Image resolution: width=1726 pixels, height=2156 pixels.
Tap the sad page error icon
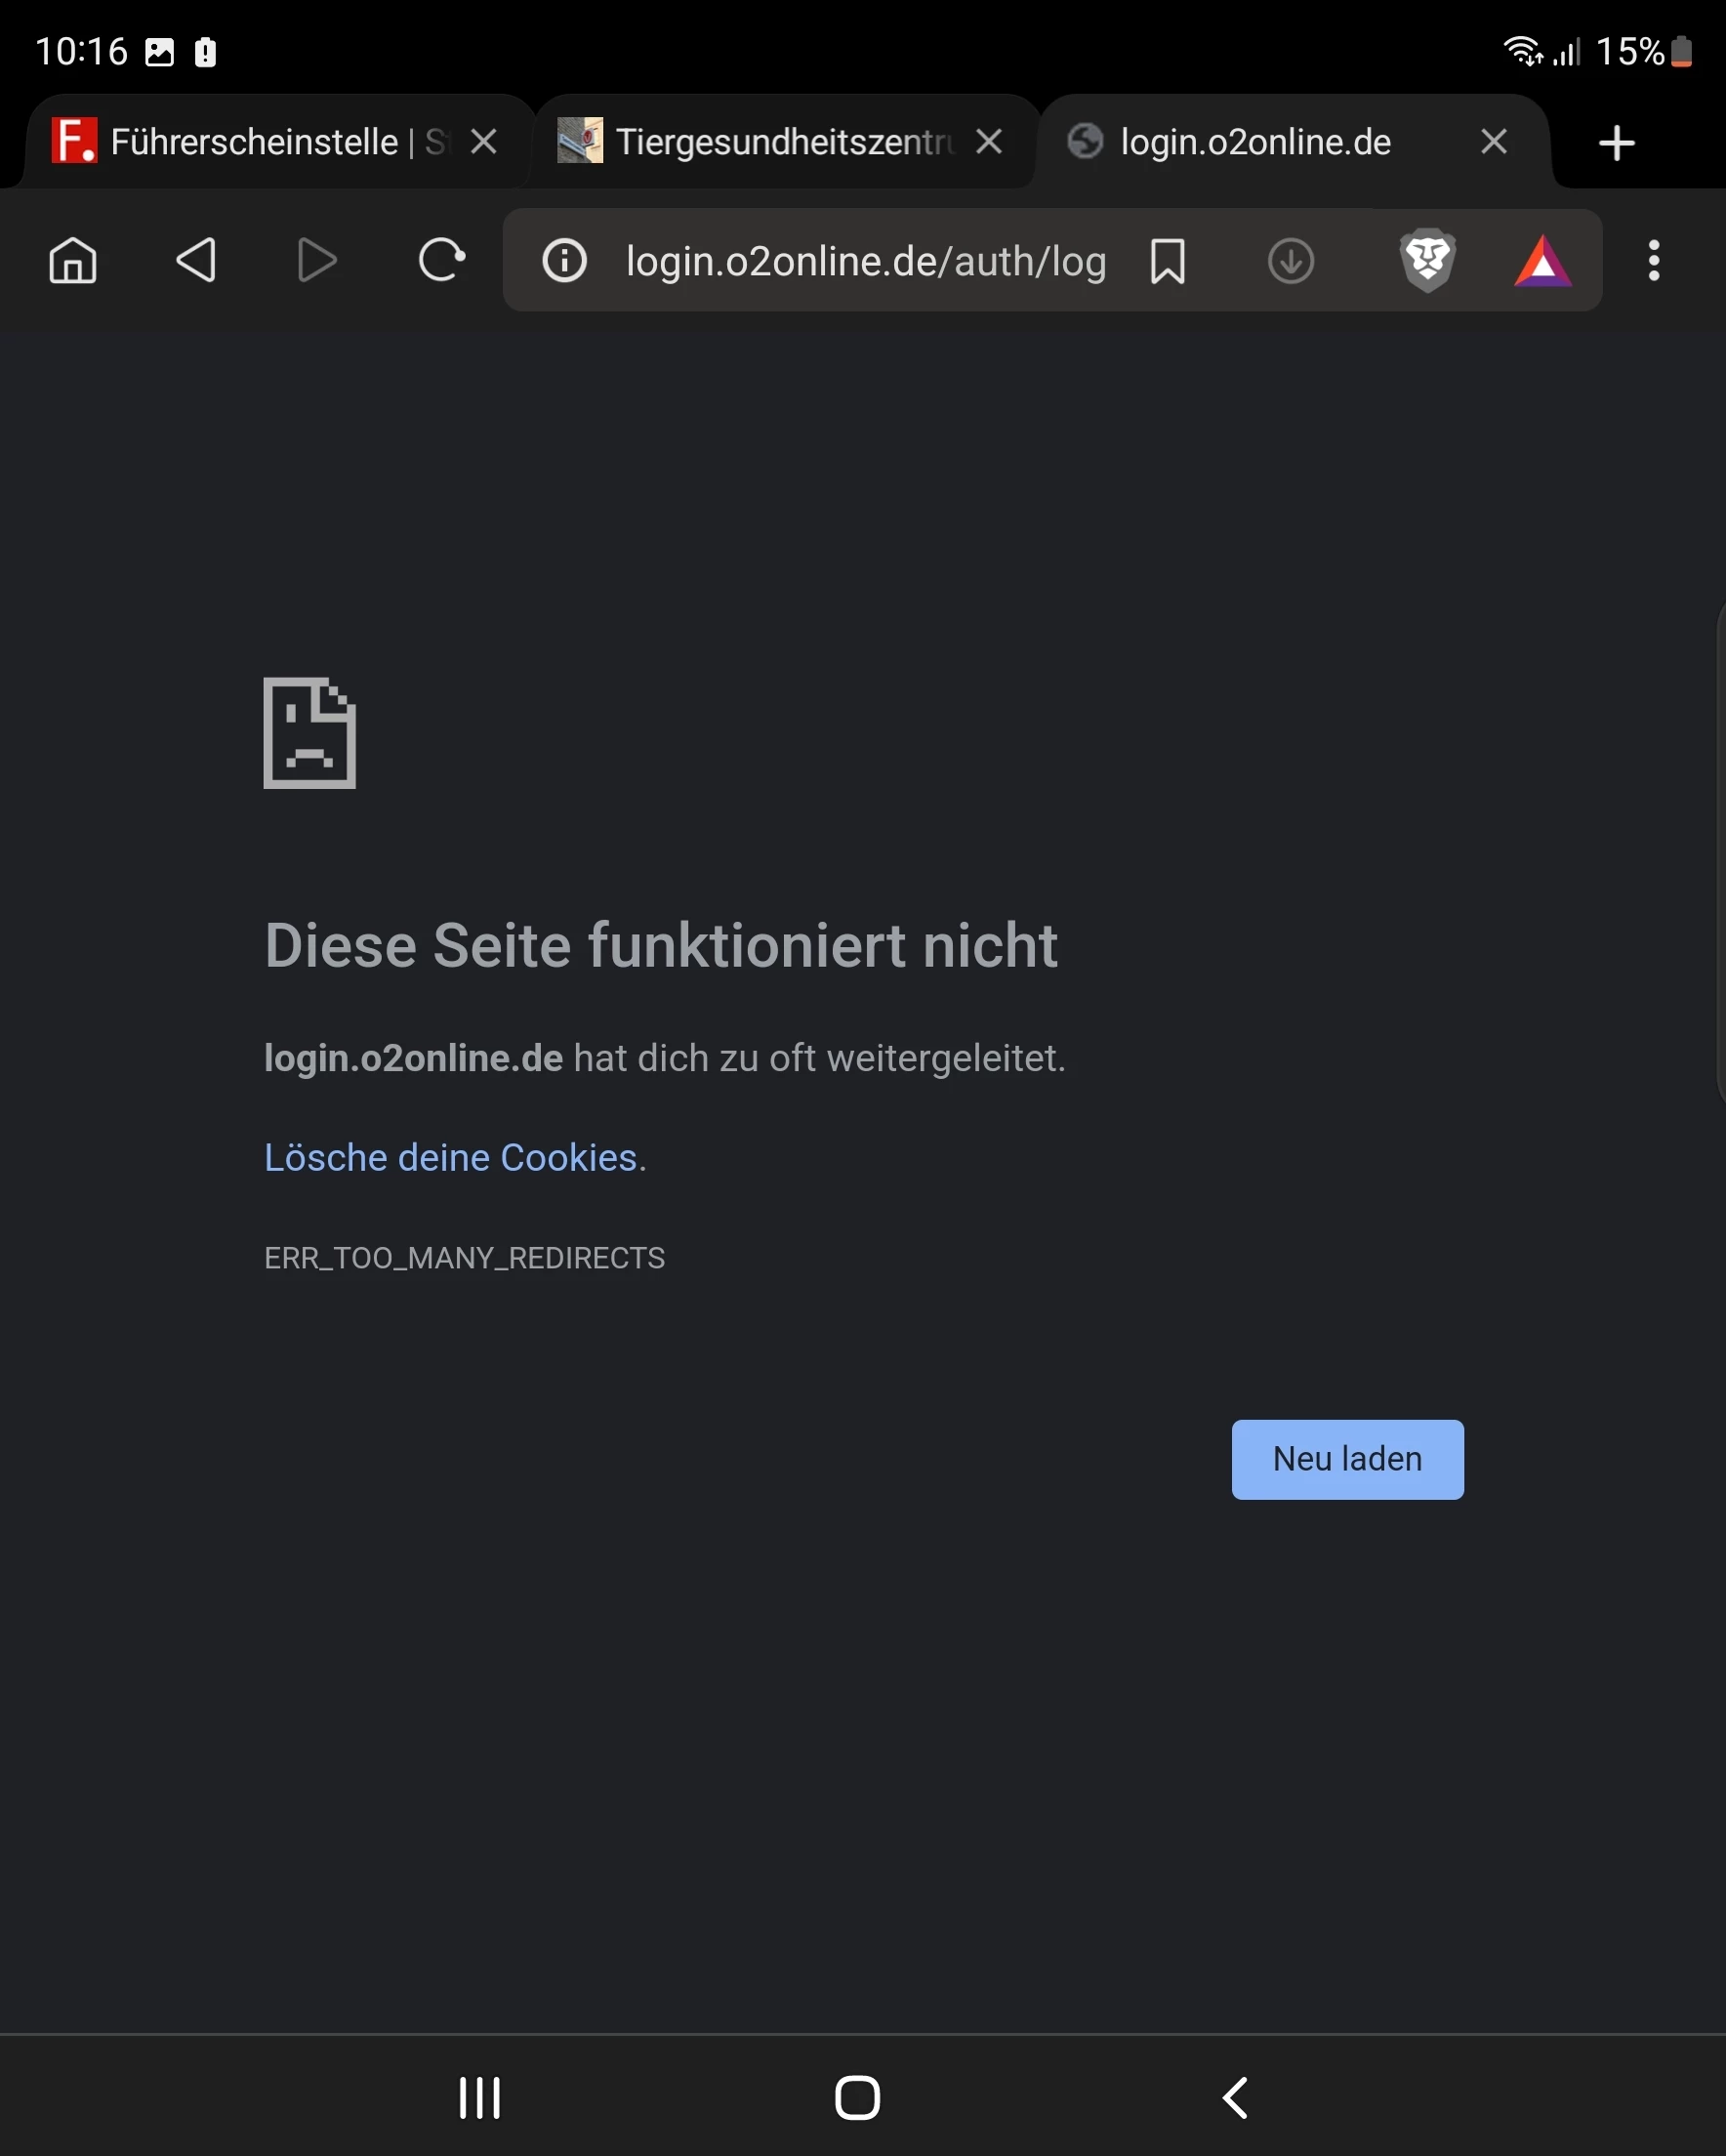pyautogui.click(x=310, y=733)
